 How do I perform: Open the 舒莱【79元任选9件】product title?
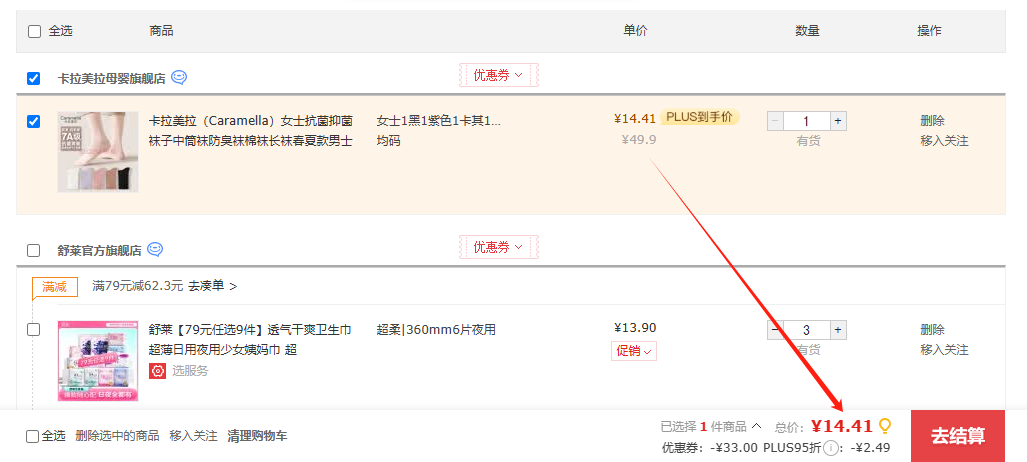click(x=250, y=340)
